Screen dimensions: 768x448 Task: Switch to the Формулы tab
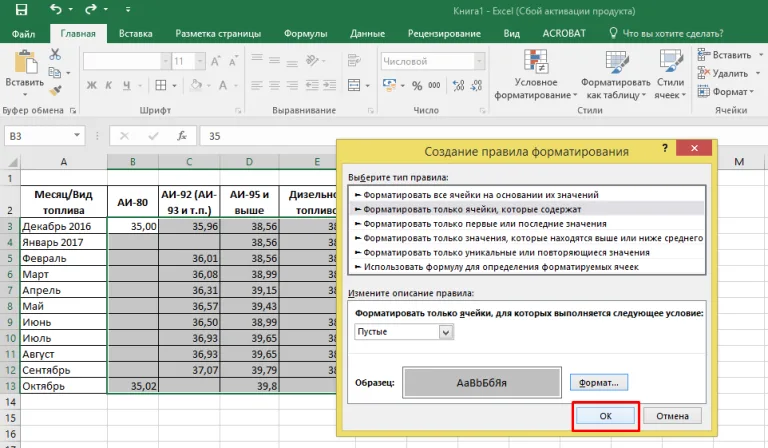point(306,34)
